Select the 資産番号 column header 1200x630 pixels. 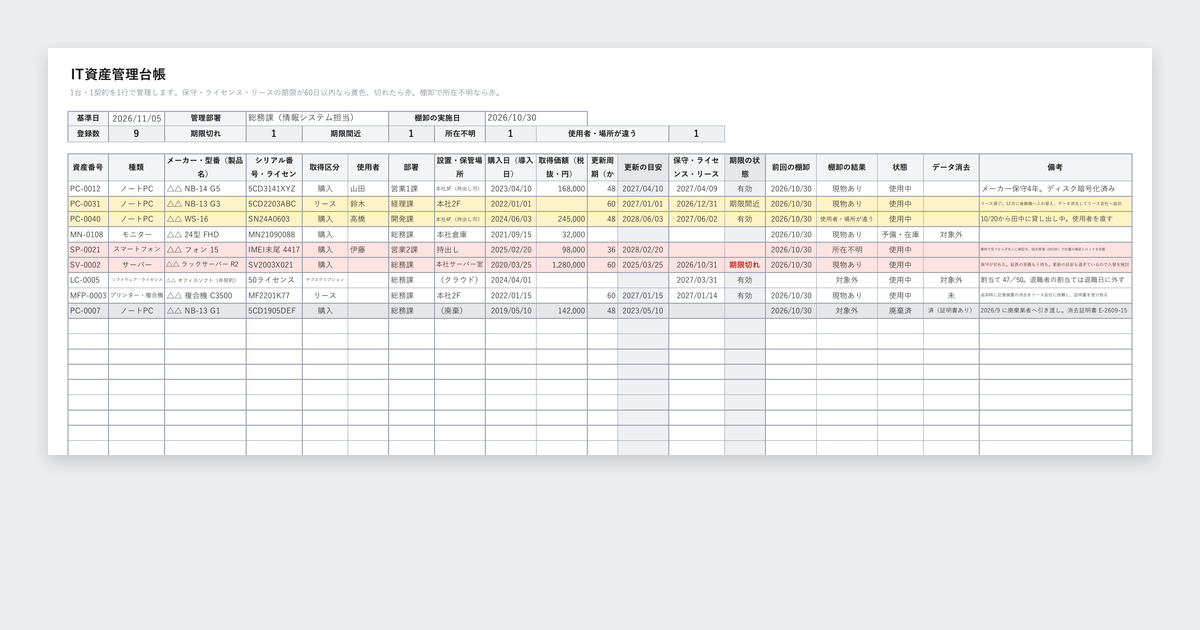[x=88, y=167]
